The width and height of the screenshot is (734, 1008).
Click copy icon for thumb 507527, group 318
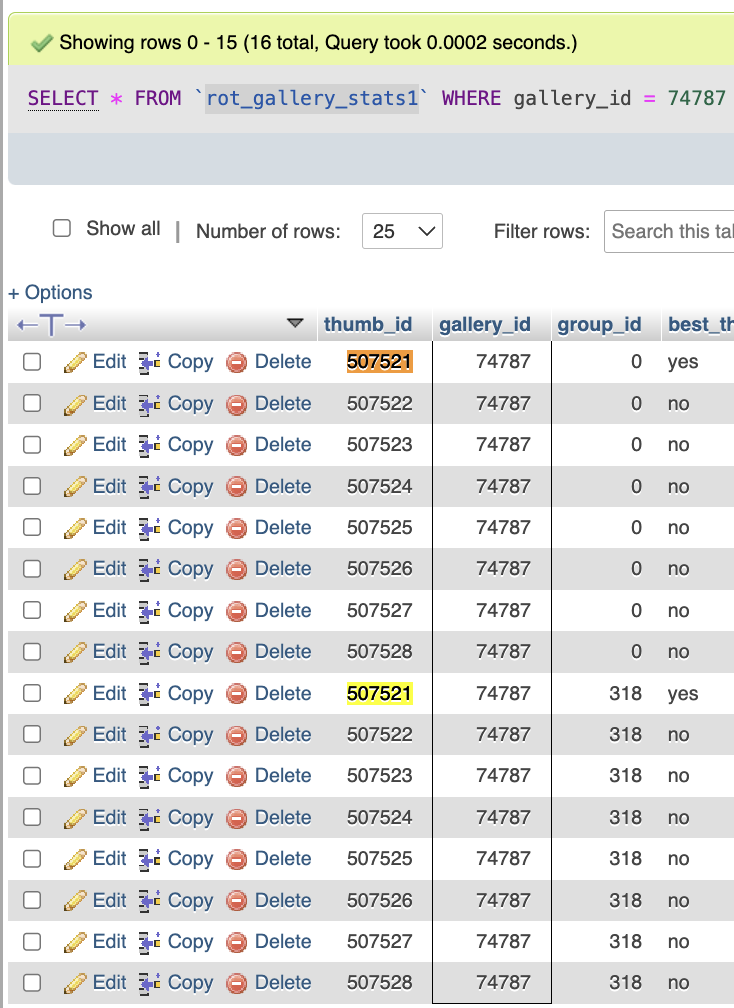(150, 942)
